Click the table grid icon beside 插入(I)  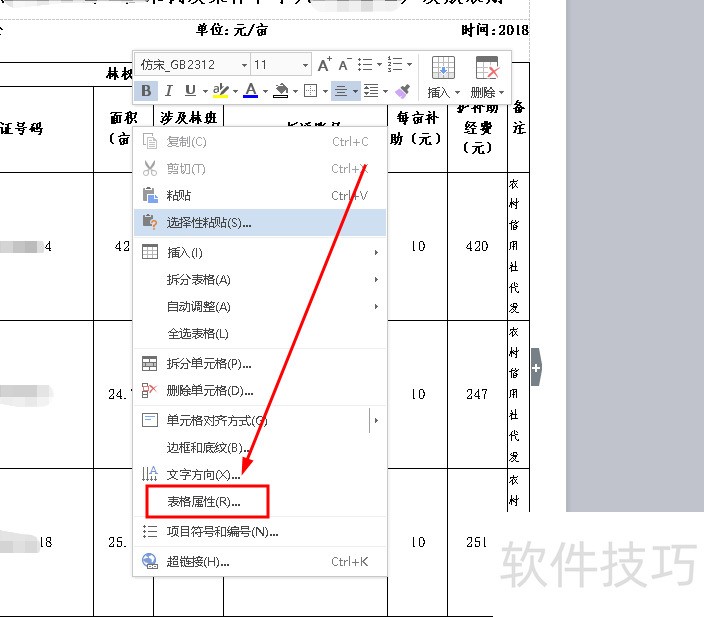click(150, 252)
